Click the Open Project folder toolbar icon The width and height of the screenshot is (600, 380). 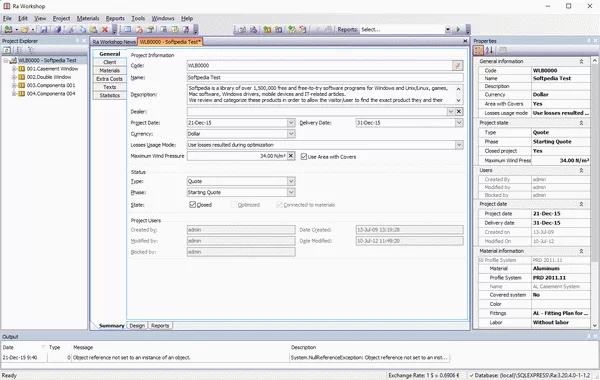point(25,29)
